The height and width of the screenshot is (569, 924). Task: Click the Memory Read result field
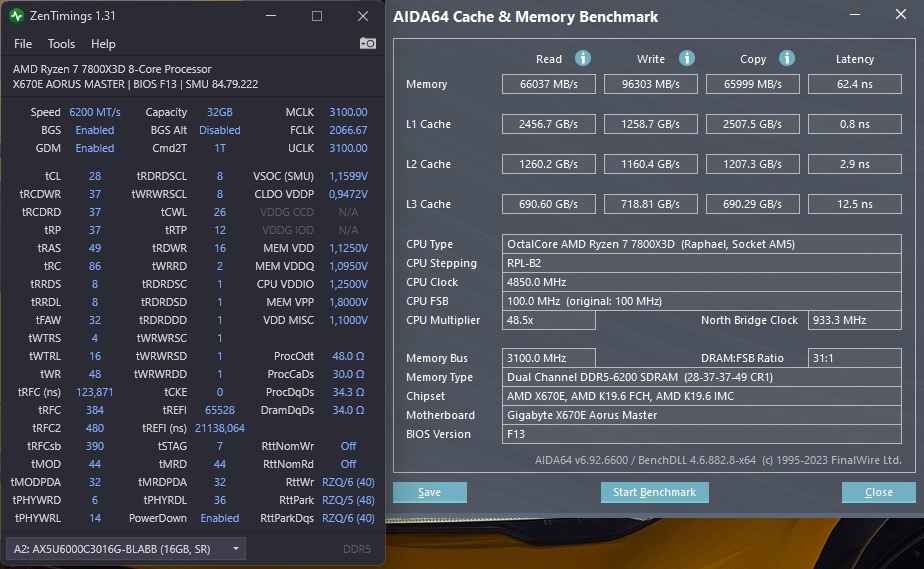548,84
